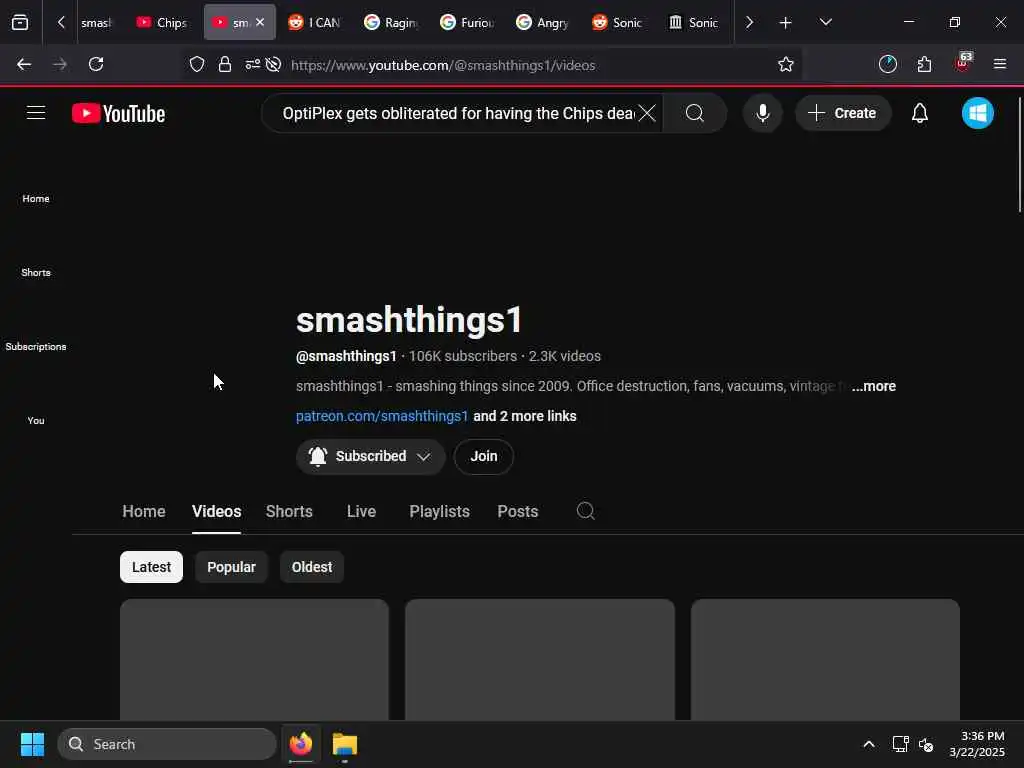The image size is (1024, 768).
Task: Open the Firefox application menu
Action: pyautogui.click(x=1000, y=64)
